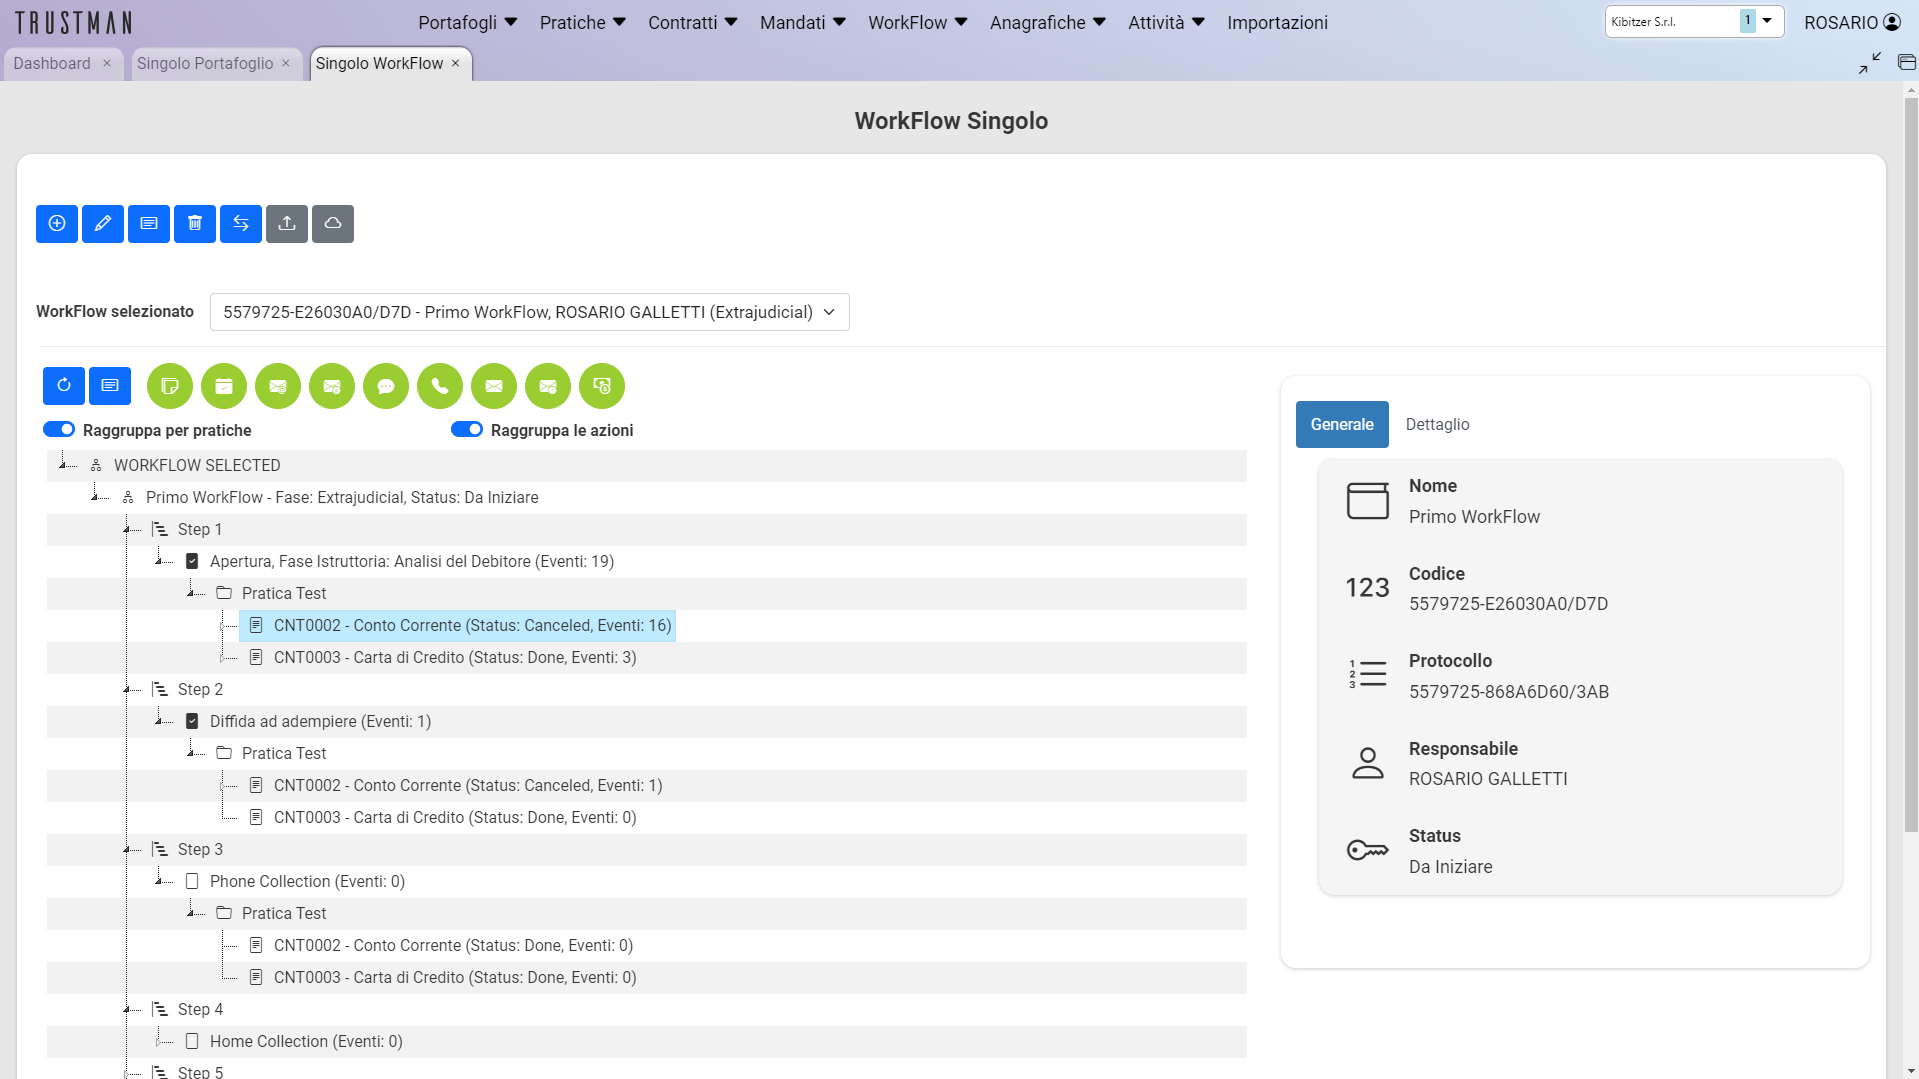Click the green phone call icon
1919x1079 pixels.
pyautogui.click(x=440, y=386)
